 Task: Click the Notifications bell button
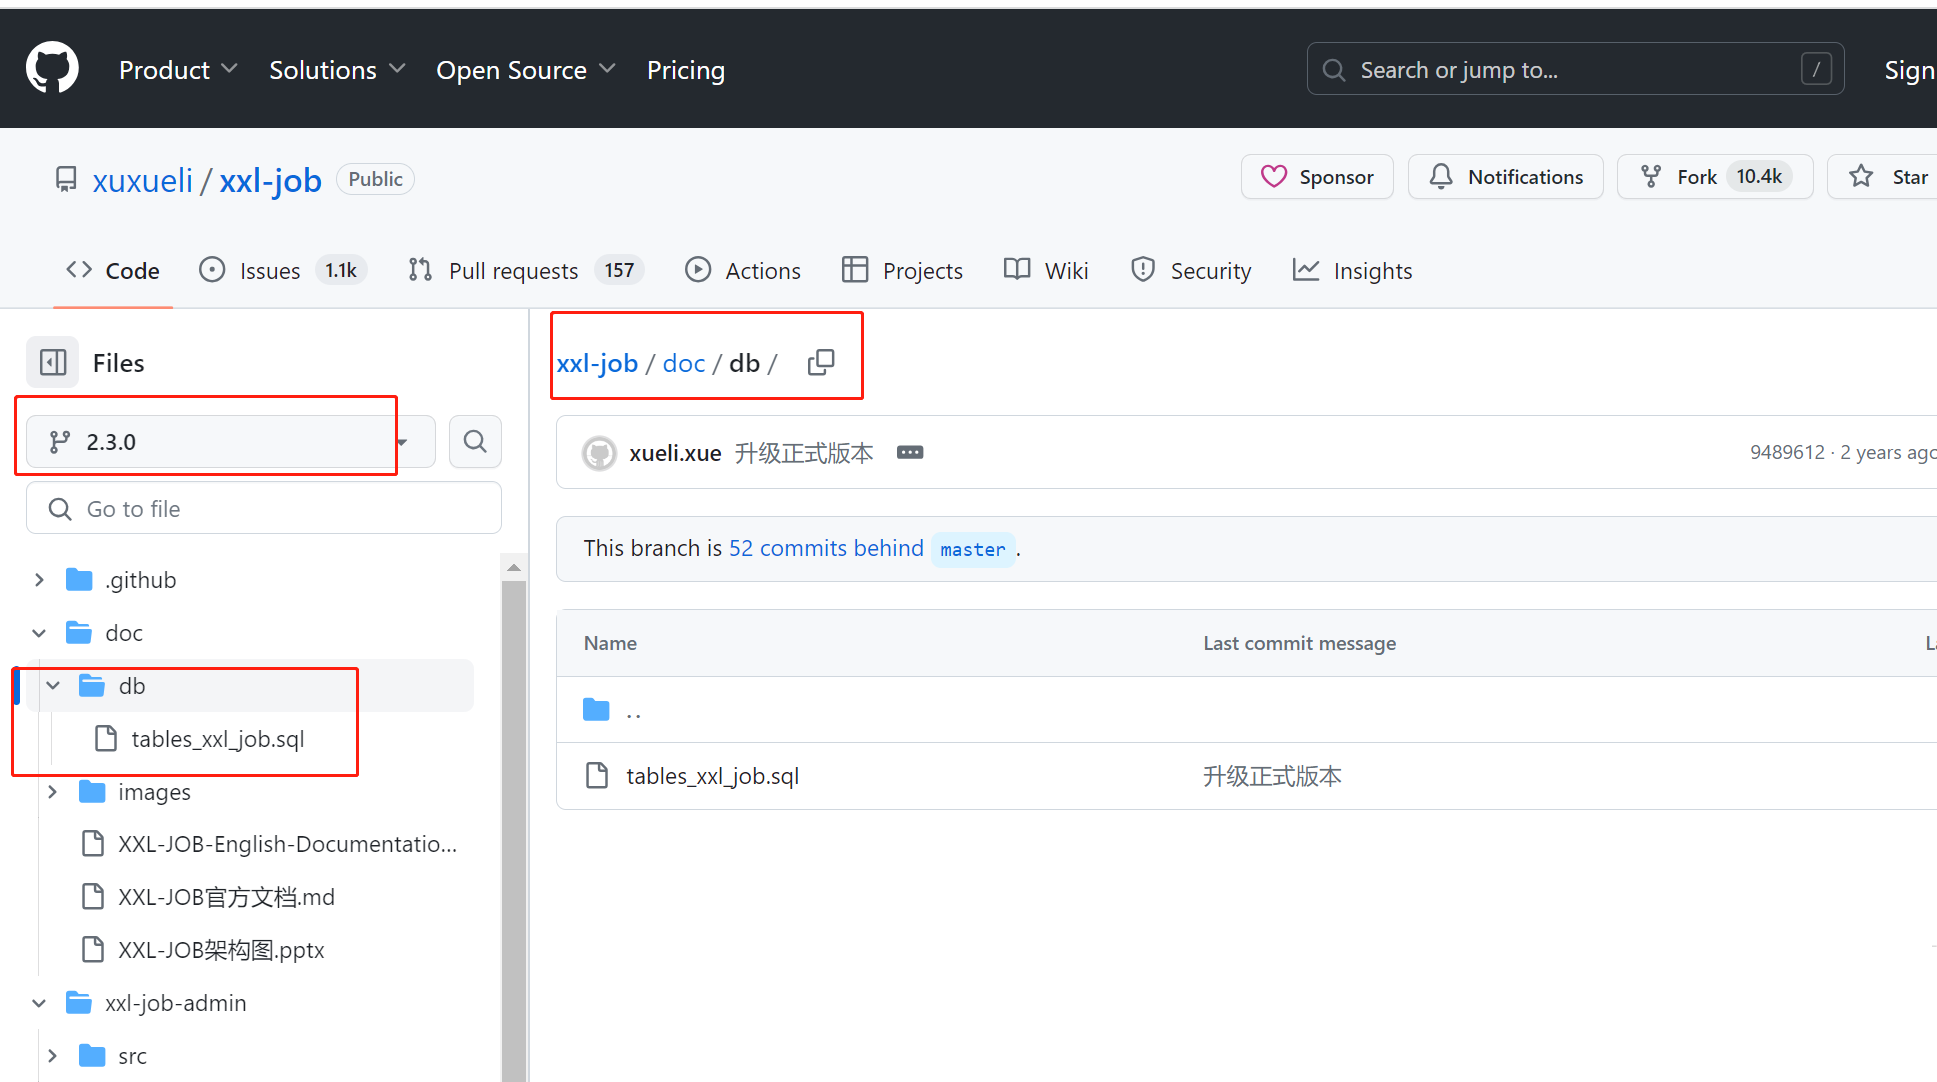[x=1505, y=177]
